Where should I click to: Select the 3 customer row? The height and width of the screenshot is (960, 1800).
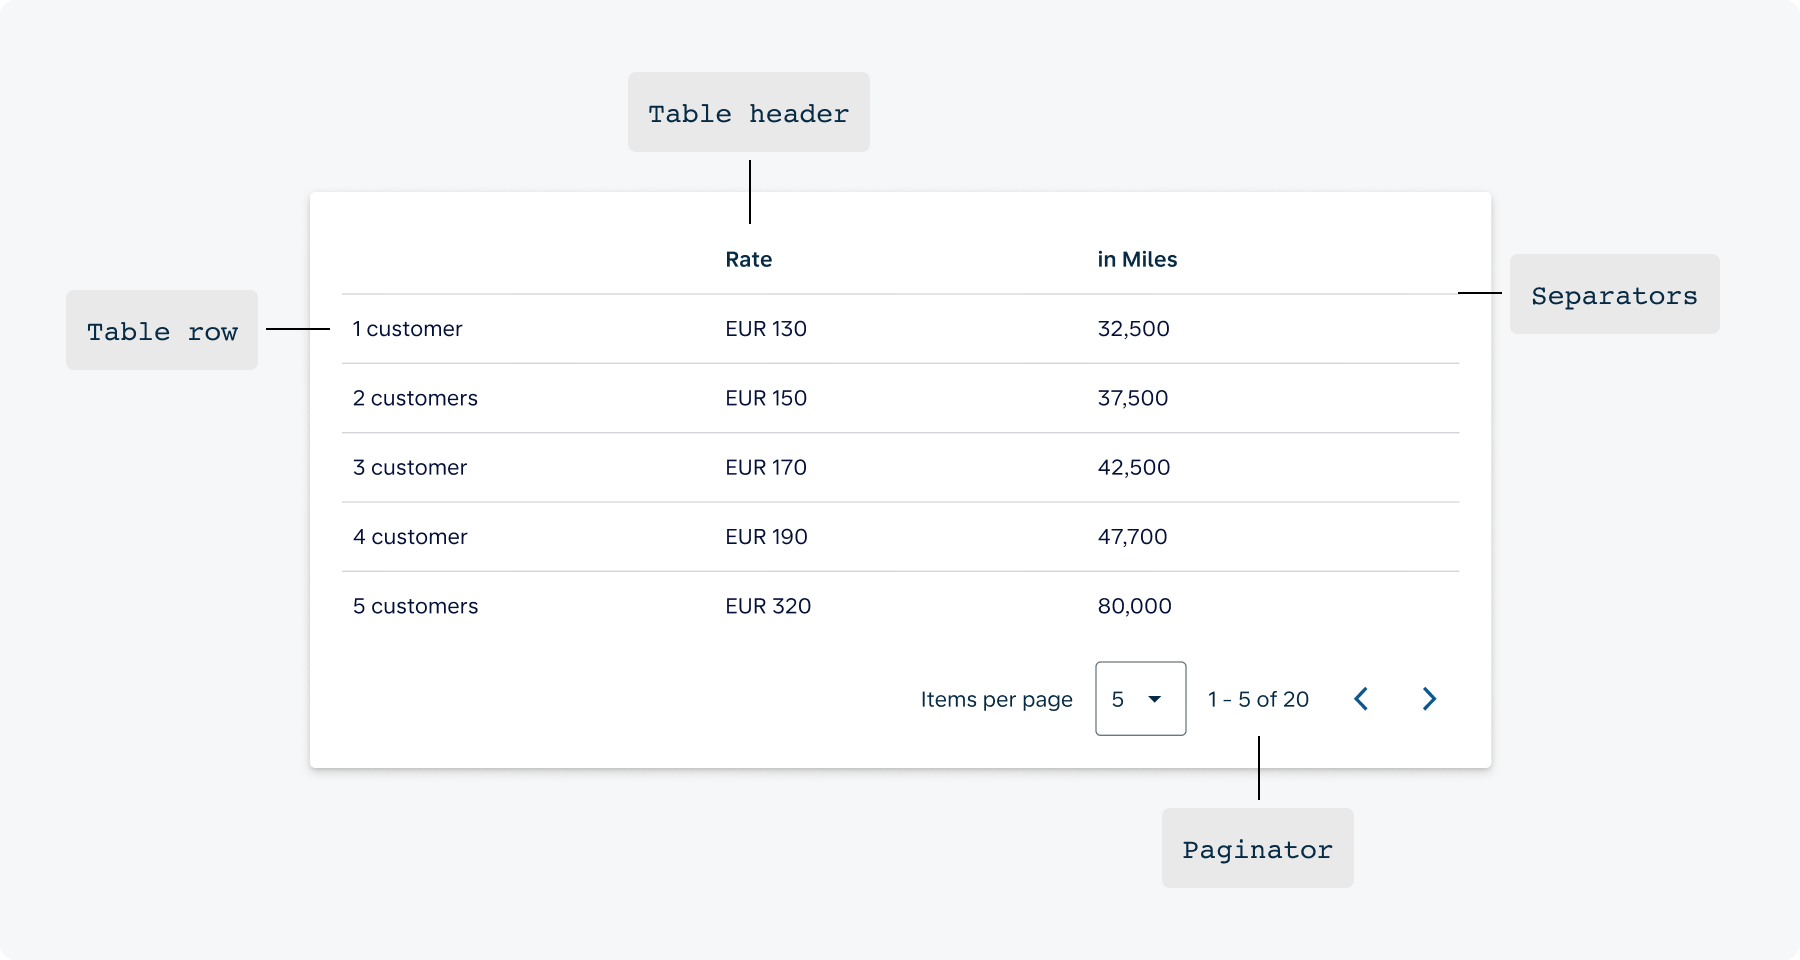pos(700,467)
